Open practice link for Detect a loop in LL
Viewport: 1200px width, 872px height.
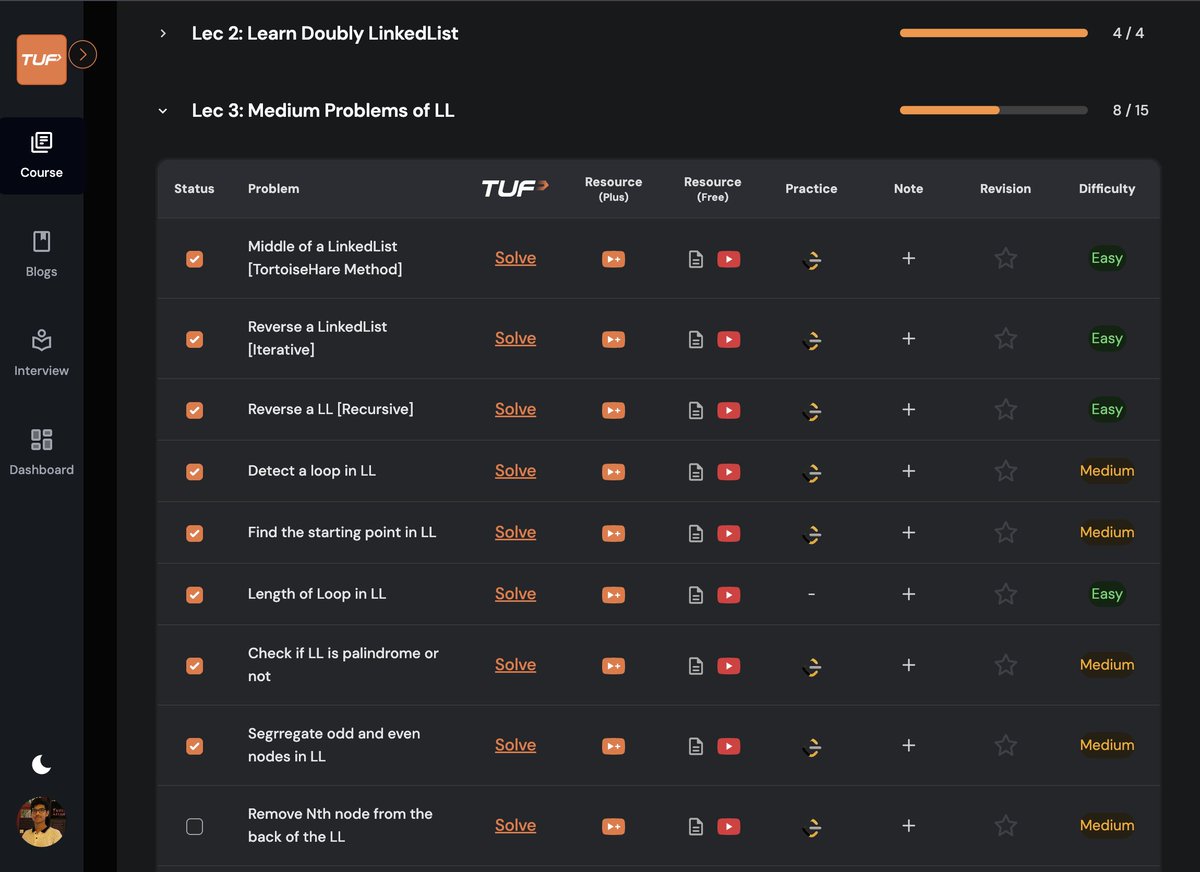tap(812, 472)
